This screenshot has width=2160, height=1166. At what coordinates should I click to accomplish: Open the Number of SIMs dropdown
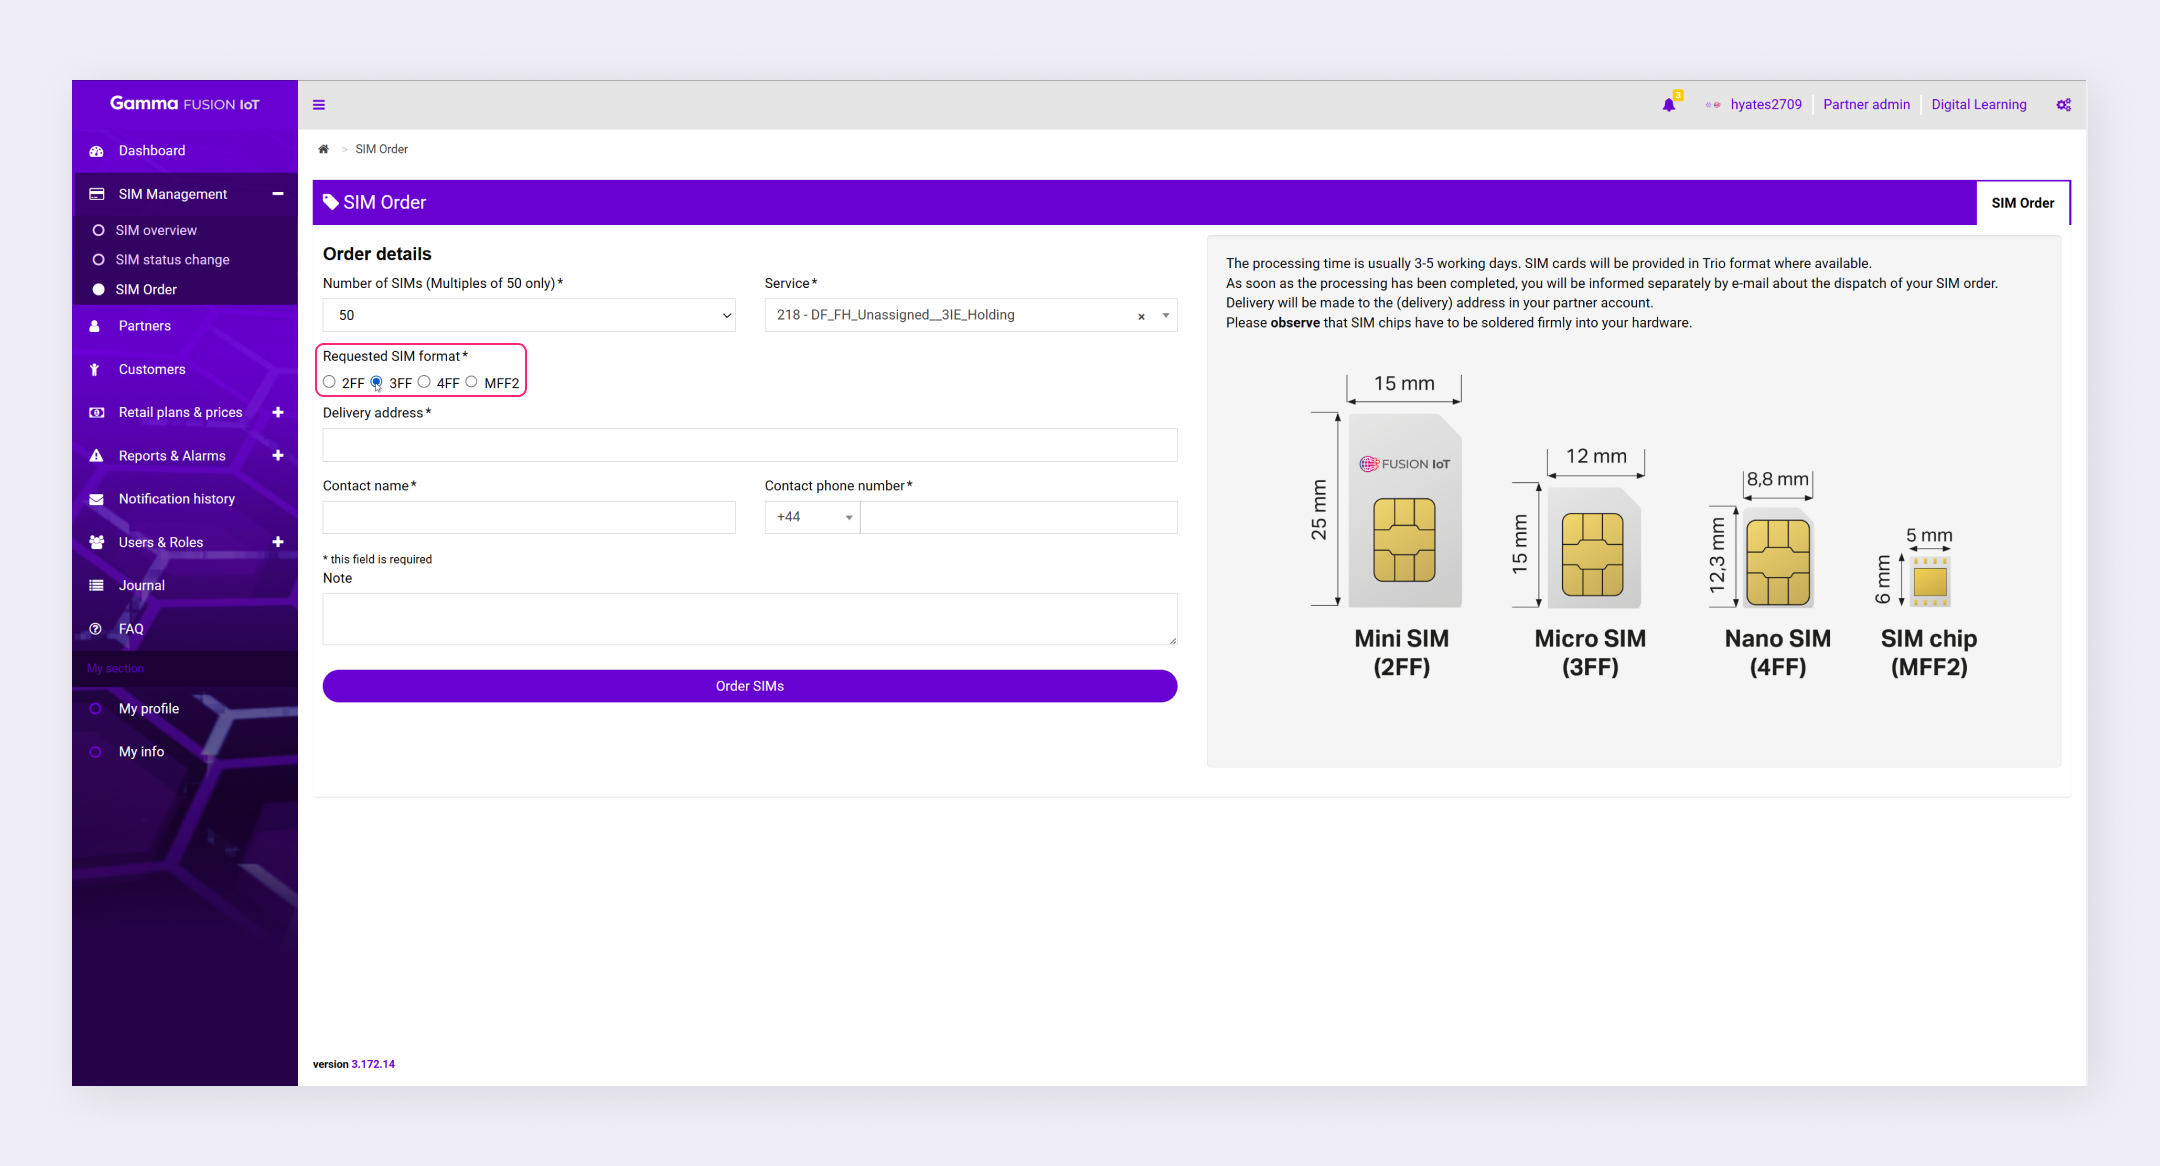point(529,315)
